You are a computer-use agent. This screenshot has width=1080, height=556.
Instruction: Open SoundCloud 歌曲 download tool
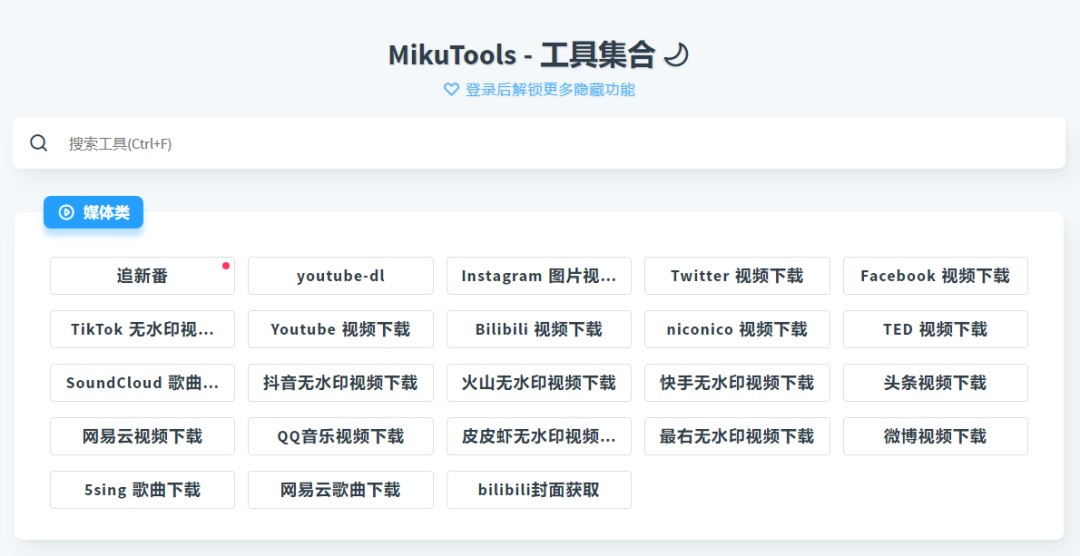[142, 383]
